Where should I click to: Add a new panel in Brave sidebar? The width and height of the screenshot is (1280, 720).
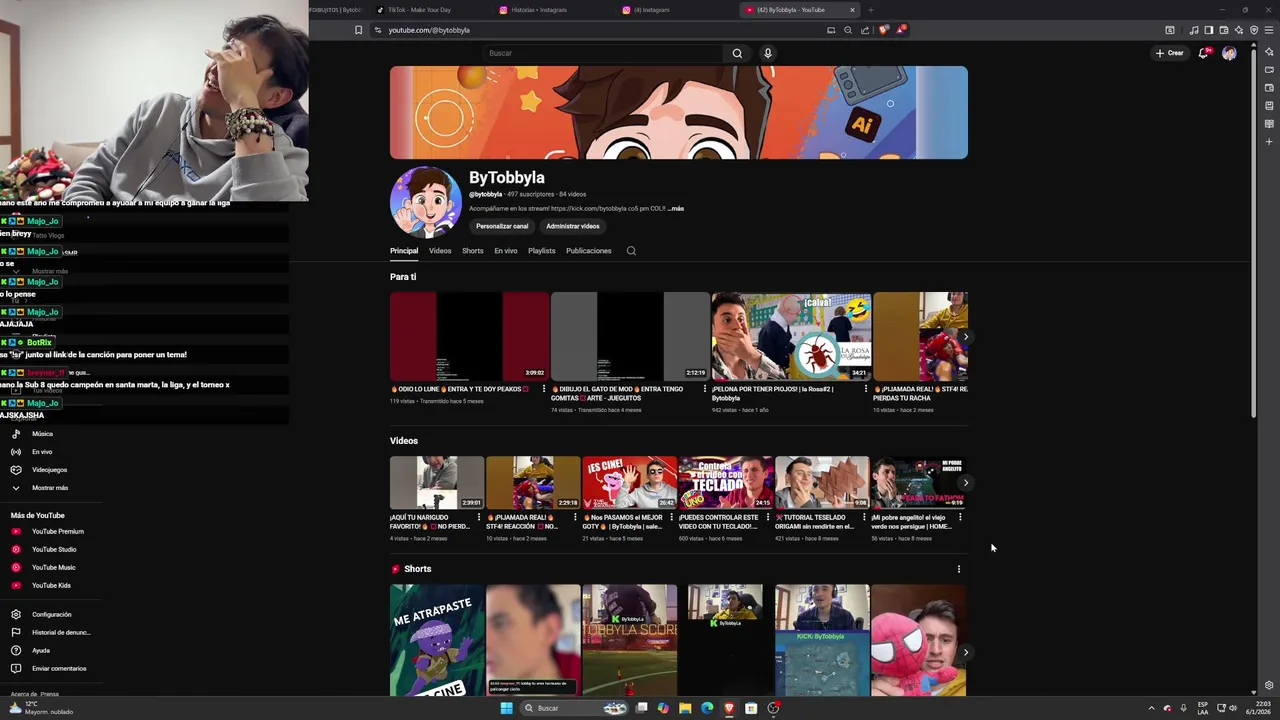1269,142
